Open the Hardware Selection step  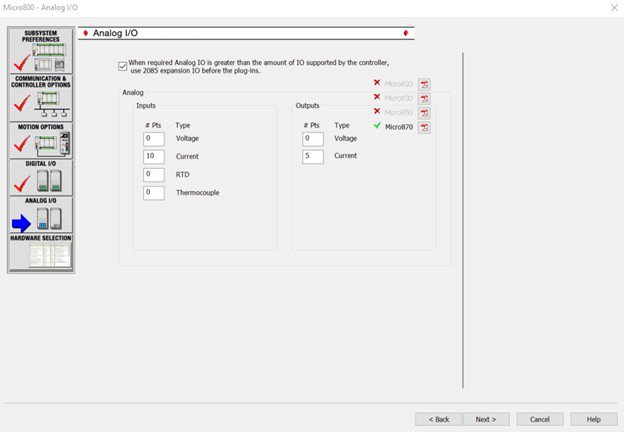pyautogui.click(x=41, y=252)
